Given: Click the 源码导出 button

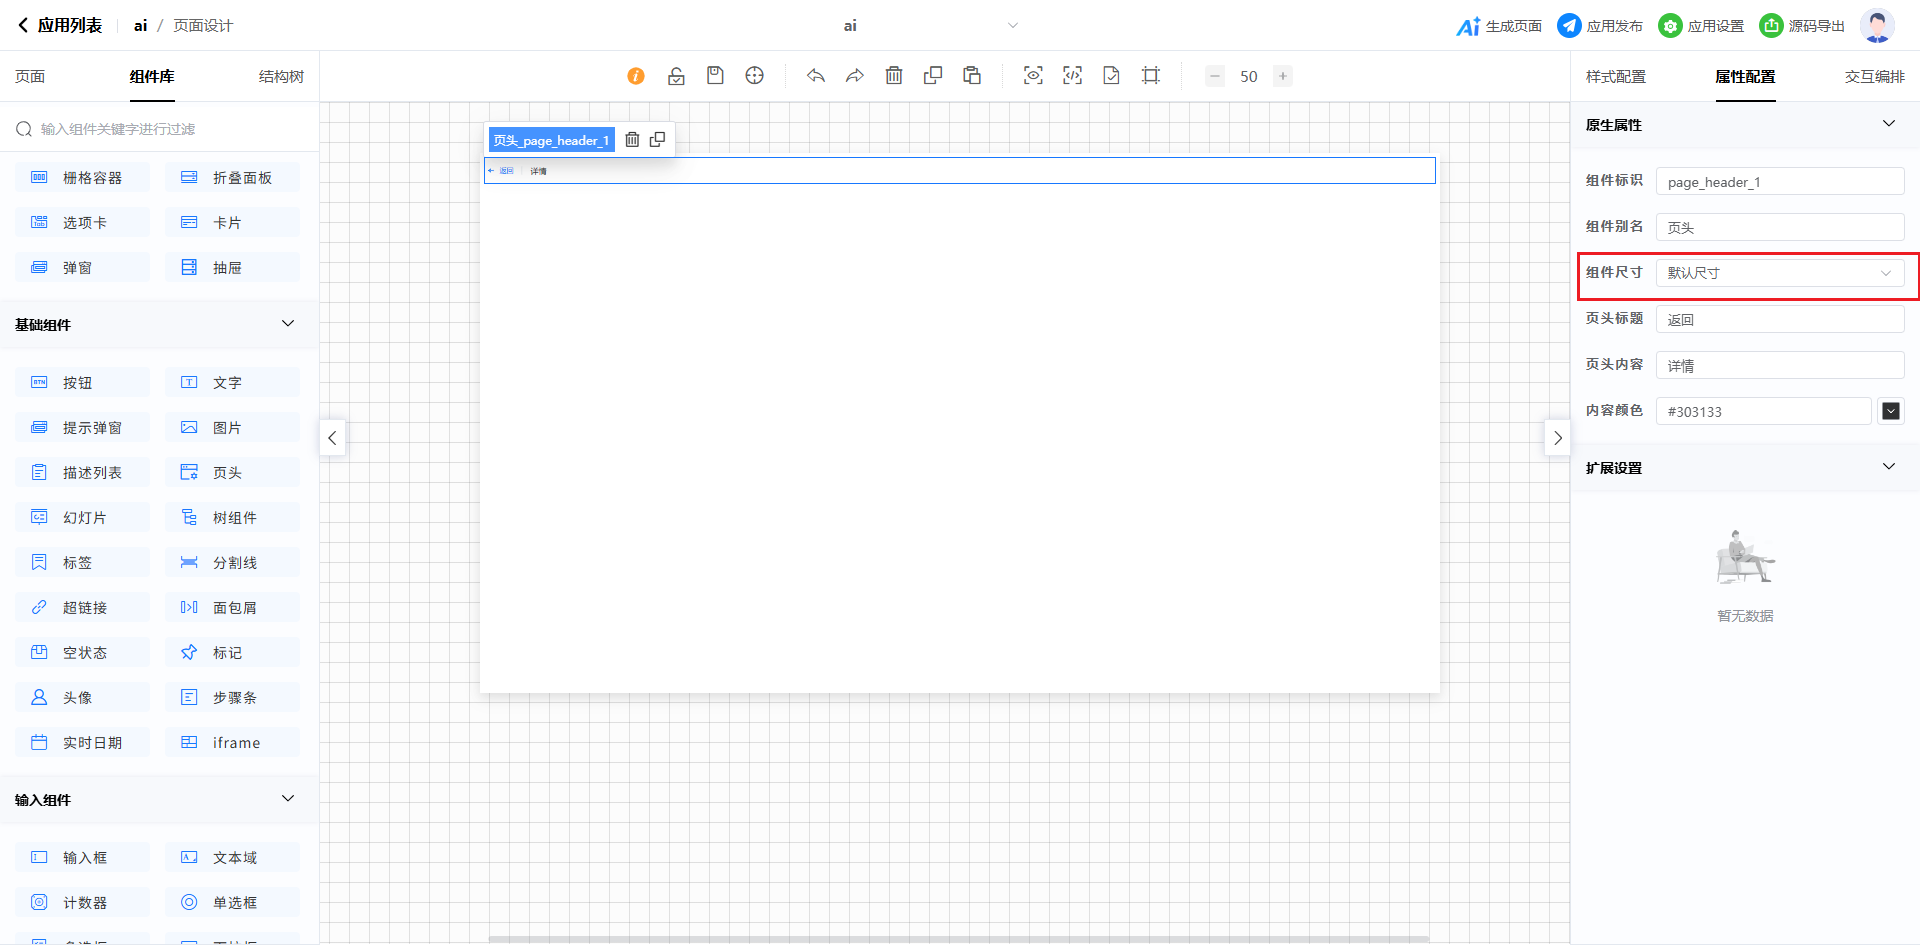Looking at the screenshot, I should (1802, 26).
